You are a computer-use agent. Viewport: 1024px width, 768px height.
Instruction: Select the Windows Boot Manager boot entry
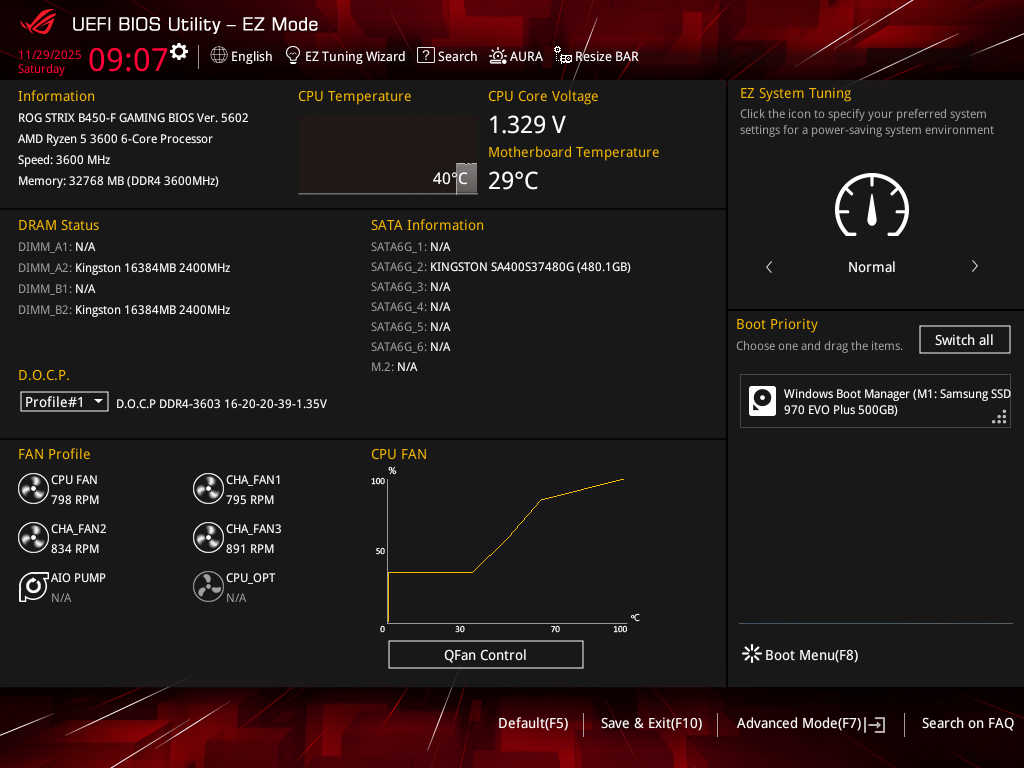tap(875, 401)
